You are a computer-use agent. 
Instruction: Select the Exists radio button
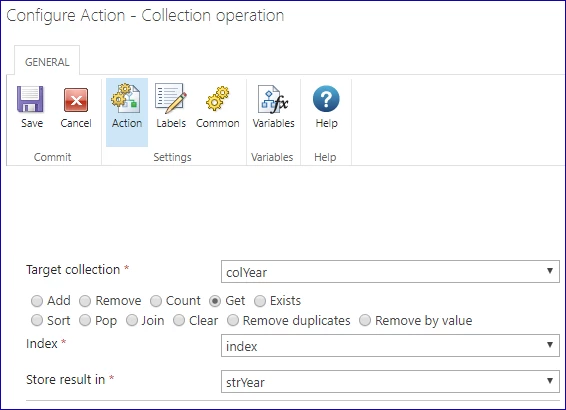click(x=260, y=301)
